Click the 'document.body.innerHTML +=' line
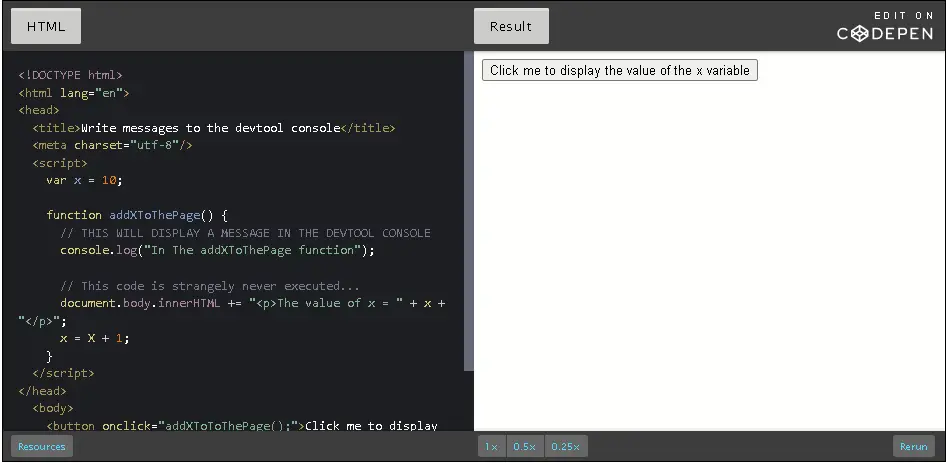Viewport: 946px width, 463px height. point(253,304)
